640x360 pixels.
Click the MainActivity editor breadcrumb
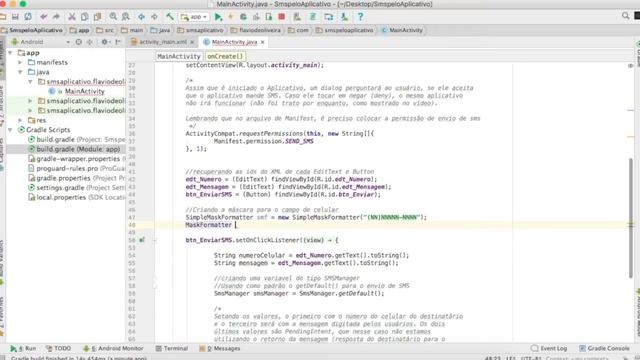pyautogui.click(x=179, y=56)
